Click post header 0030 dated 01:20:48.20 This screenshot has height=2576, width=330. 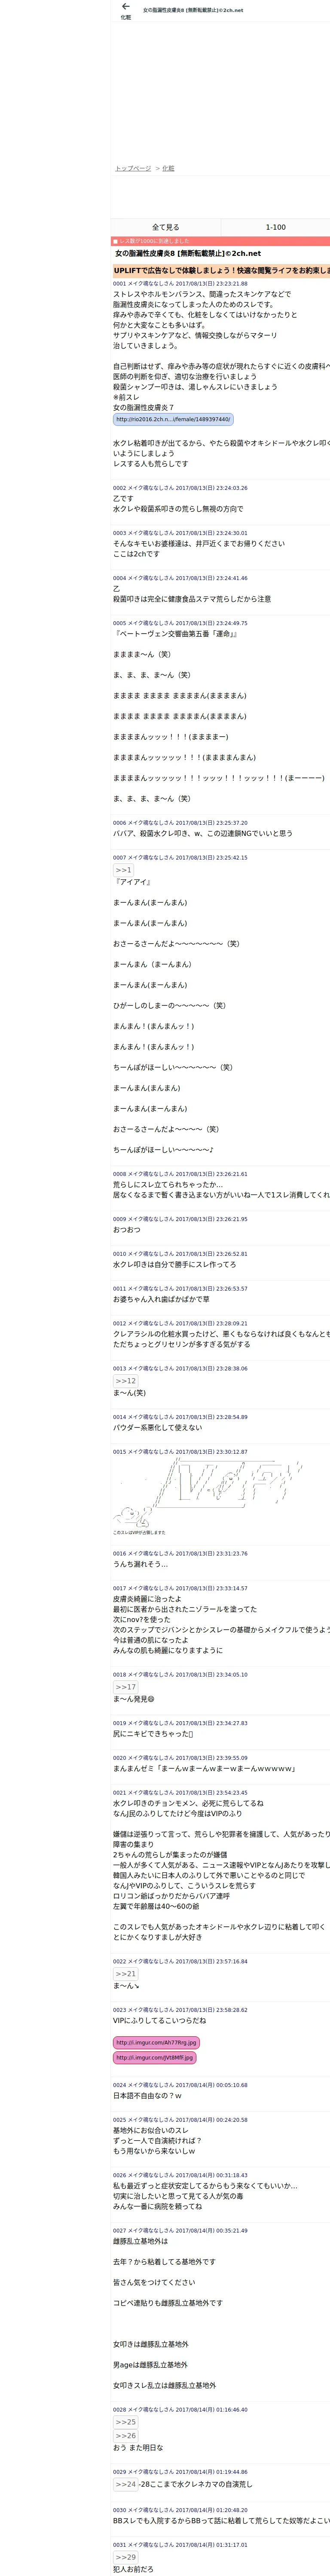[x=180, y=2510]
